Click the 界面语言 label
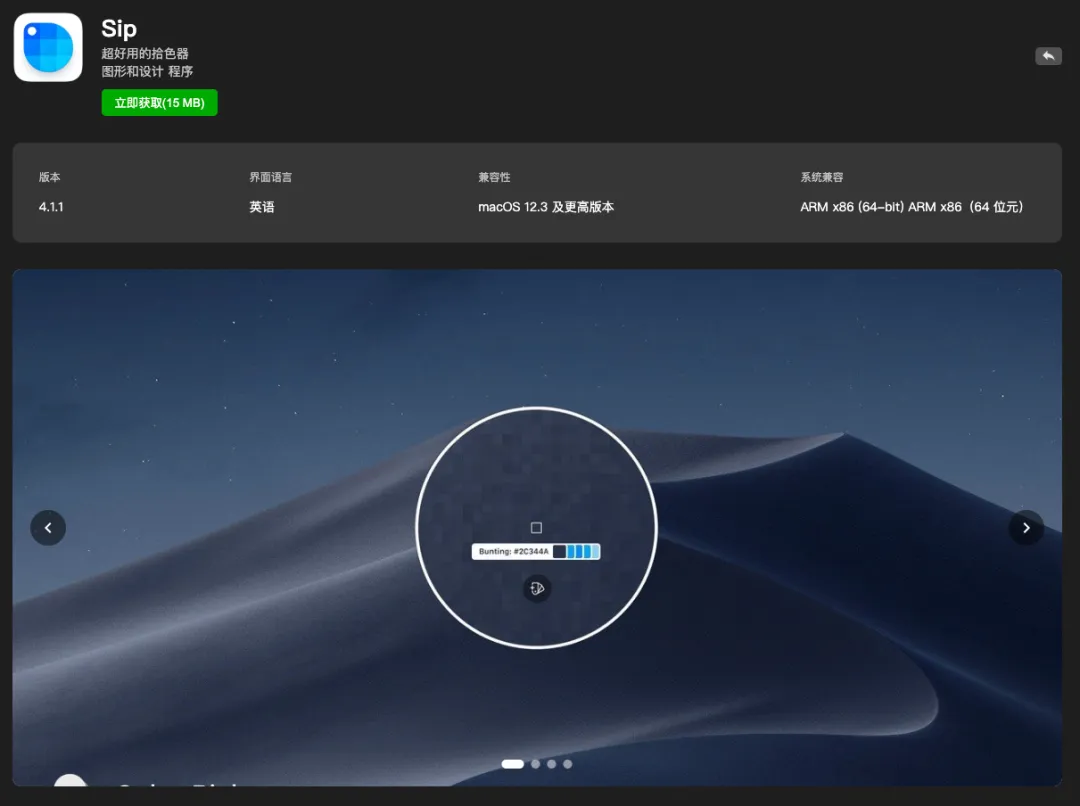Screen dimensions: 1080x806 271,177
